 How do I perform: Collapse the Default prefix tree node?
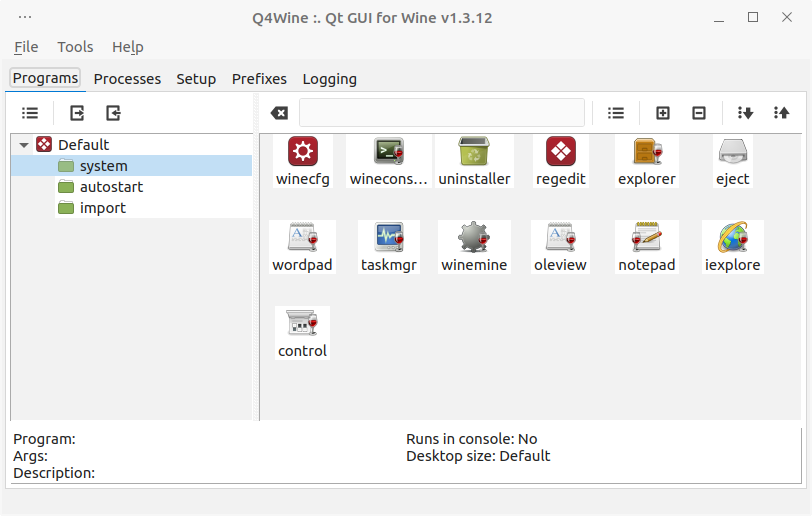point(24,145)
